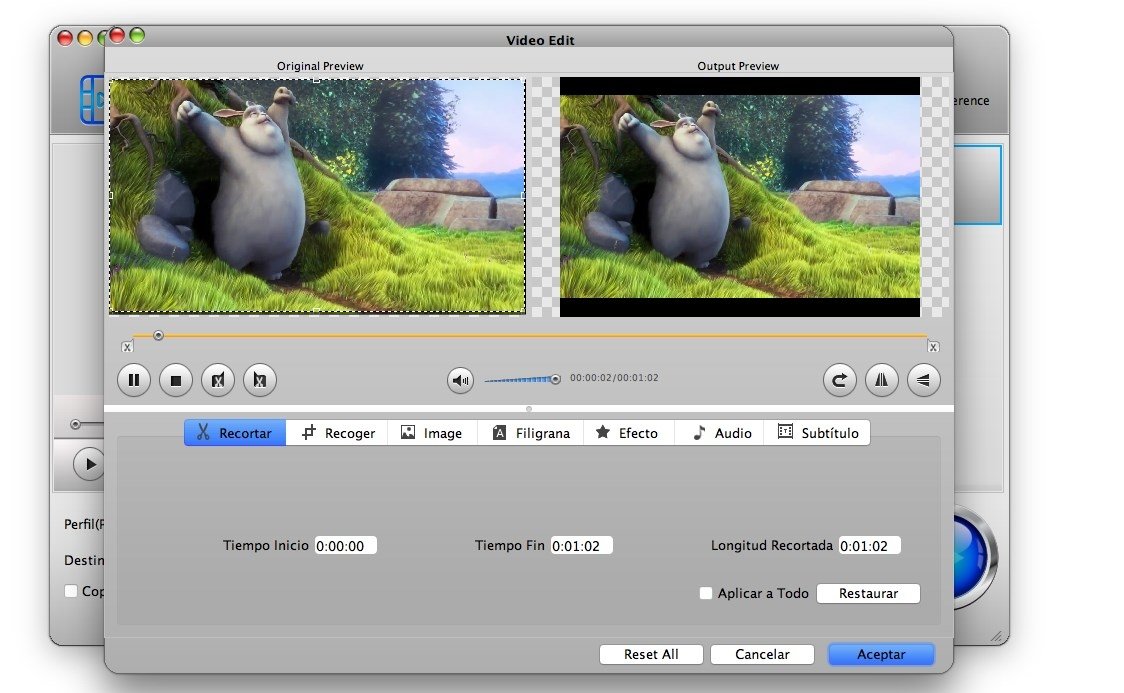
Task: Click the playback time readout 00:00:02/00:01:02
Action: (x=614, y=378)
